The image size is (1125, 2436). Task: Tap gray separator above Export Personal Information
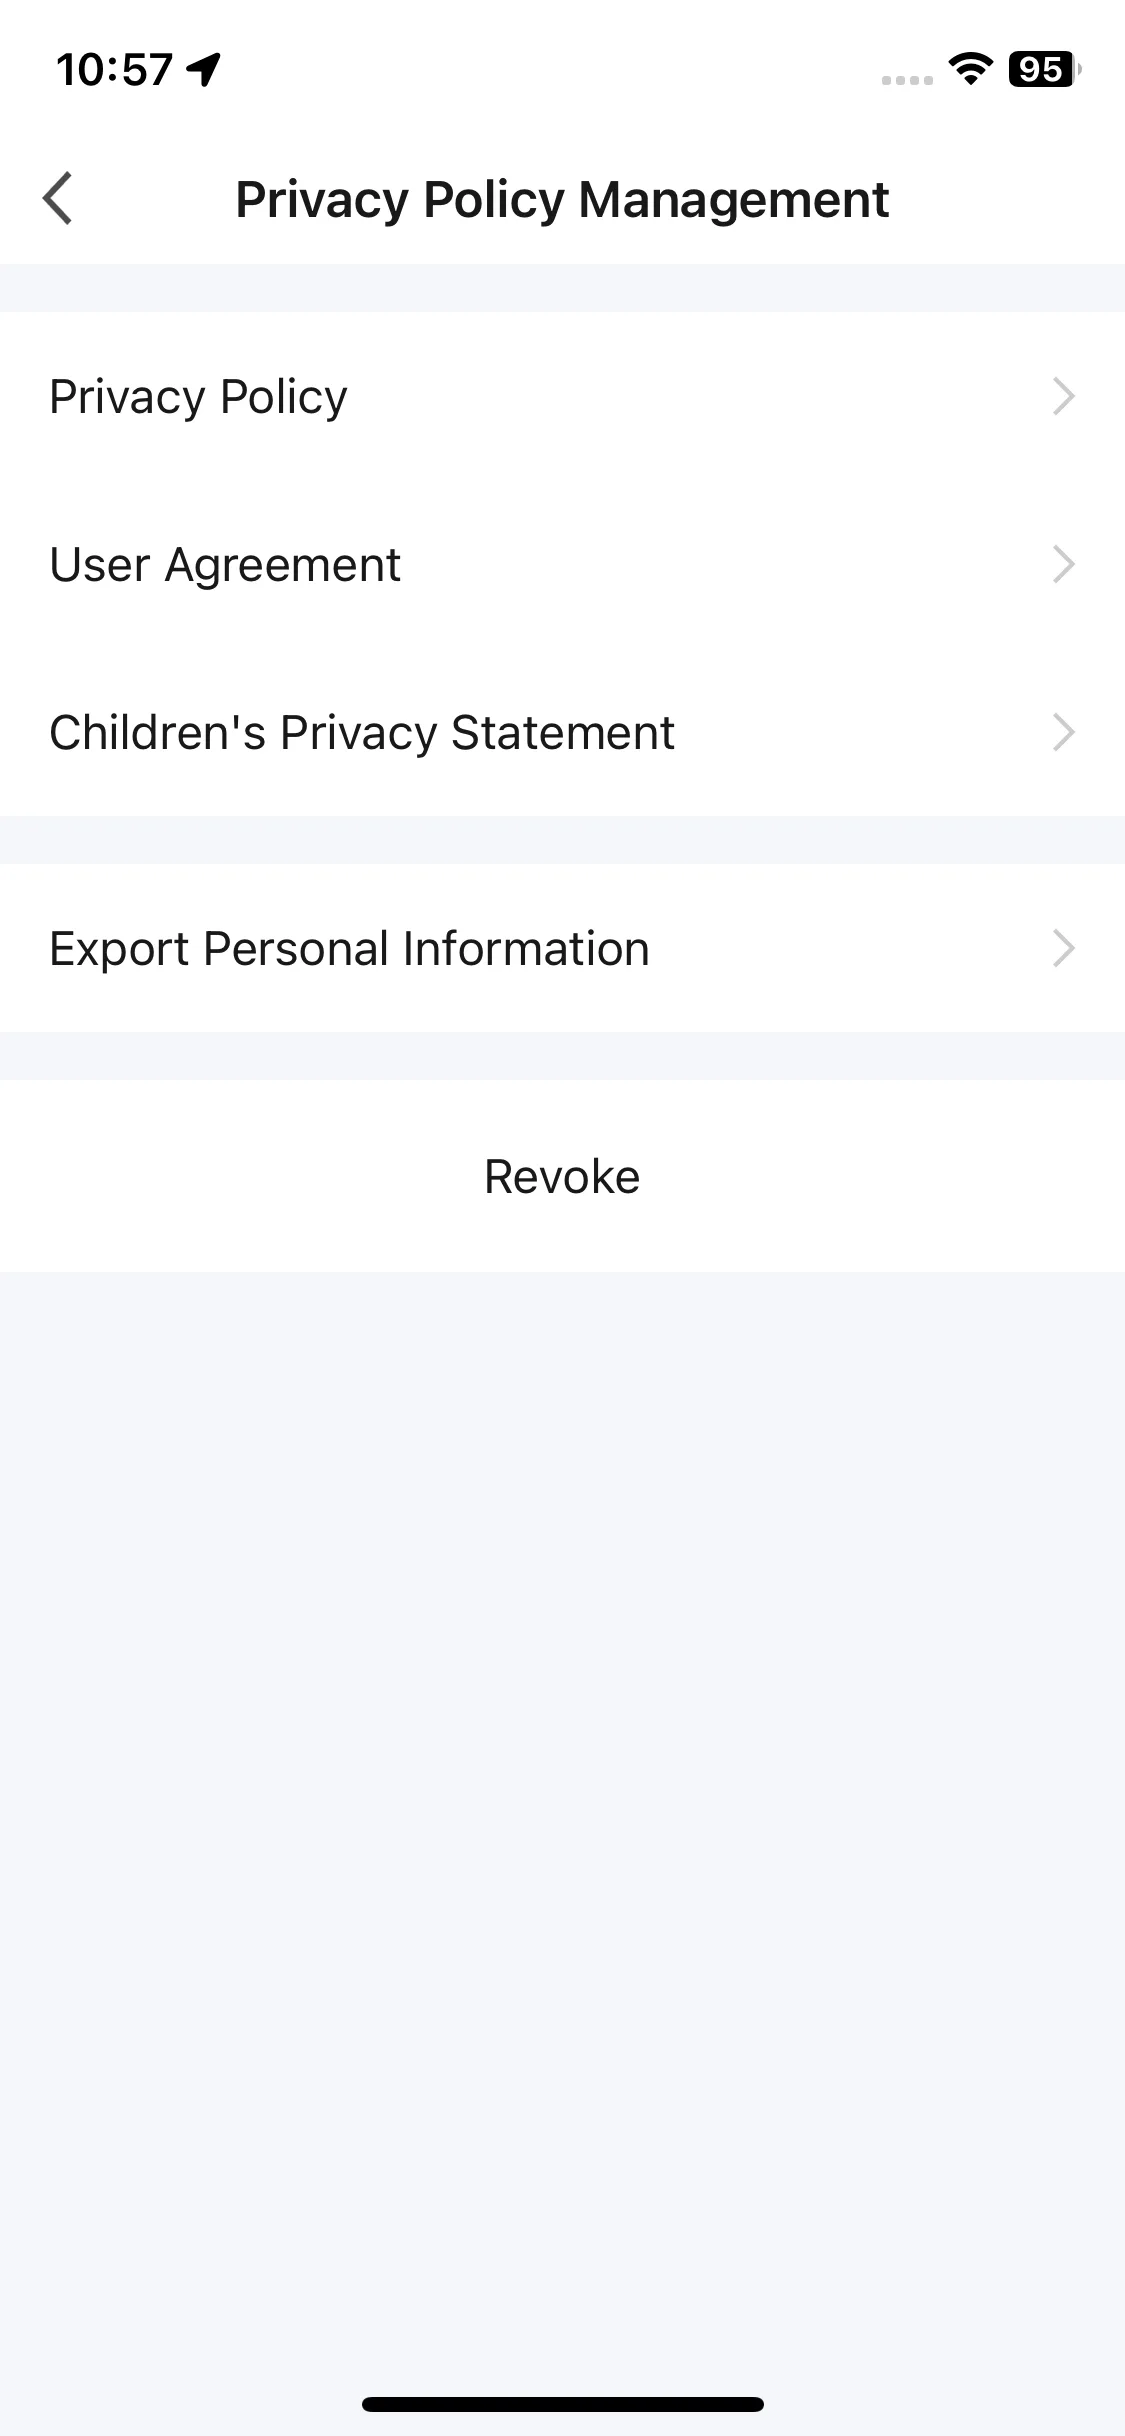point(562,840)
